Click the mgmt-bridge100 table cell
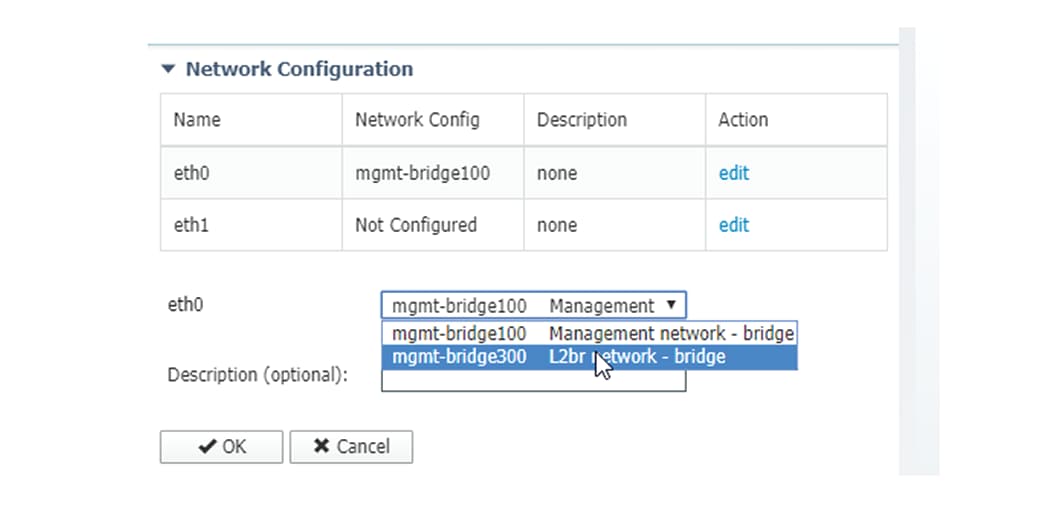Image resolution: width=1056 pixels, height=509 pixels. click(433, 173)
